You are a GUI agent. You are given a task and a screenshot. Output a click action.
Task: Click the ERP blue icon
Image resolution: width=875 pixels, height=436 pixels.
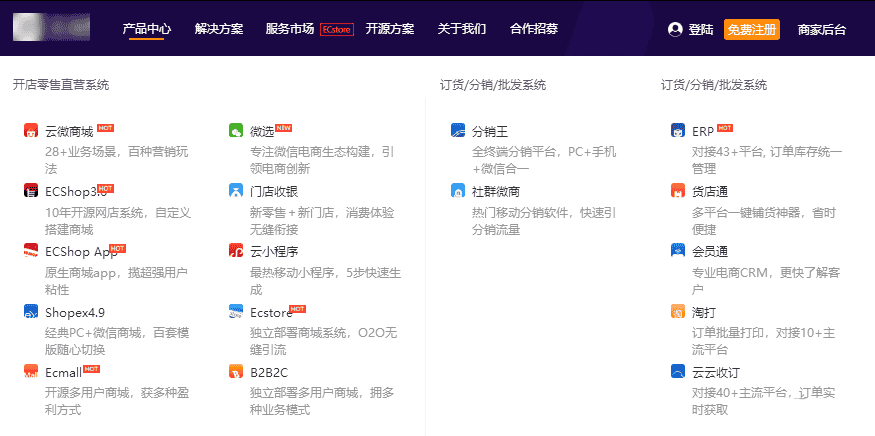pyautogui.click(x=677, y=131)
